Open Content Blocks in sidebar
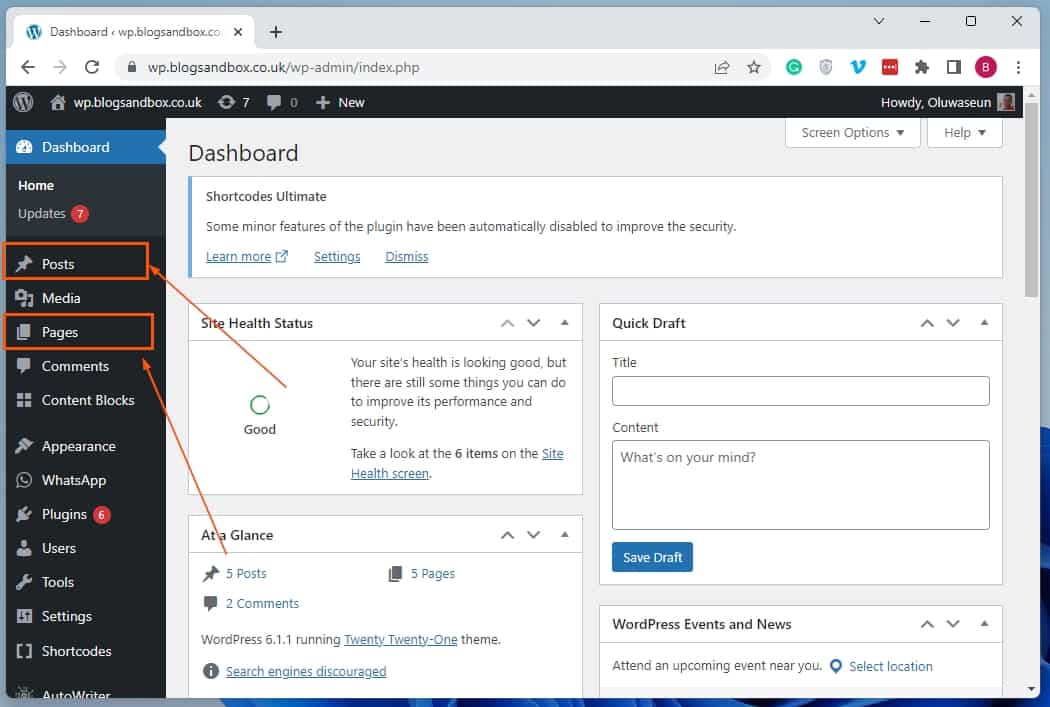 (x=86, y=400)
